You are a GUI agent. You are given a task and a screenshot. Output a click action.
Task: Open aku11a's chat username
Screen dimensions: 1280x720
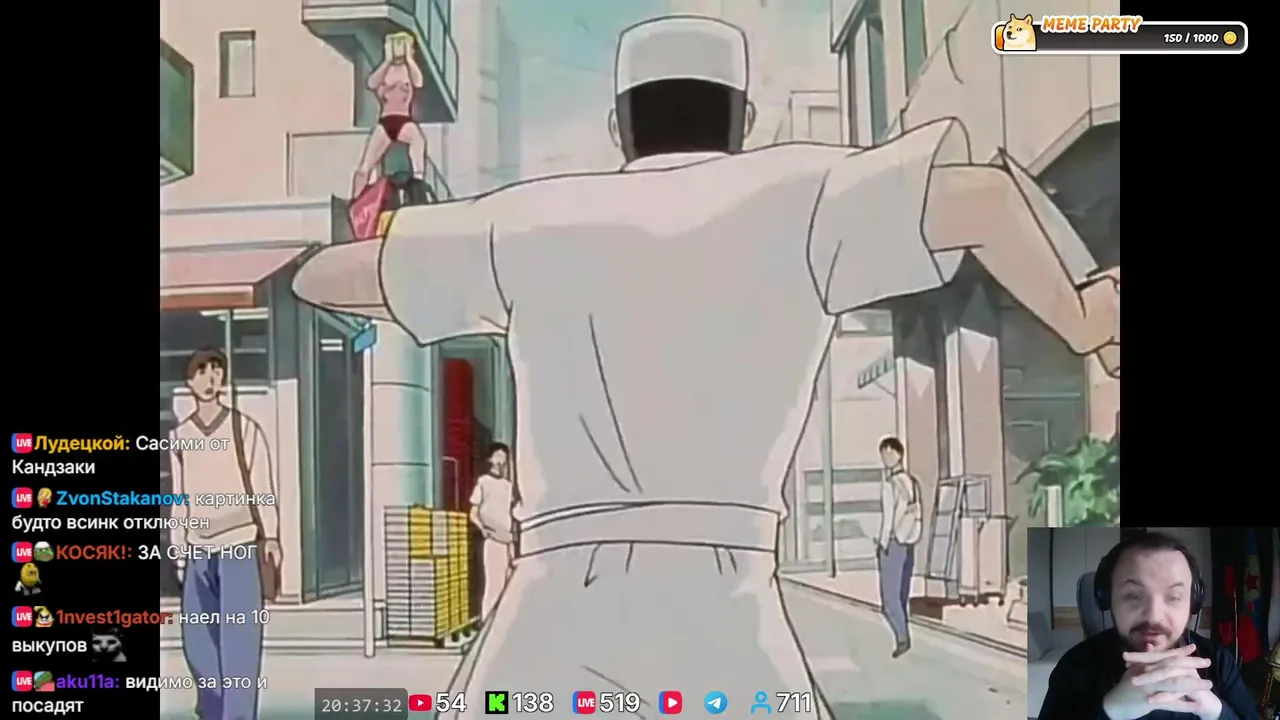coord(88,681)
